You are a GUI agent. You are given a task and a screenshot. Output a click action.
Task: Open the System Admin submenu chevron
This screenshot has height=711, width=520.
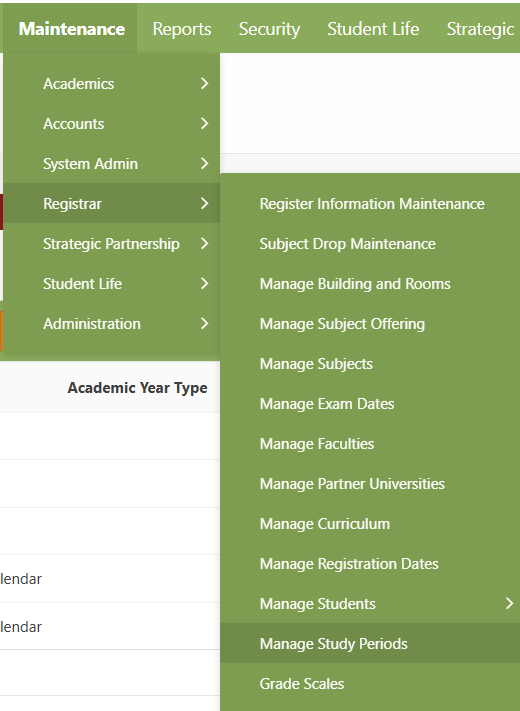(x=204, y=163)
